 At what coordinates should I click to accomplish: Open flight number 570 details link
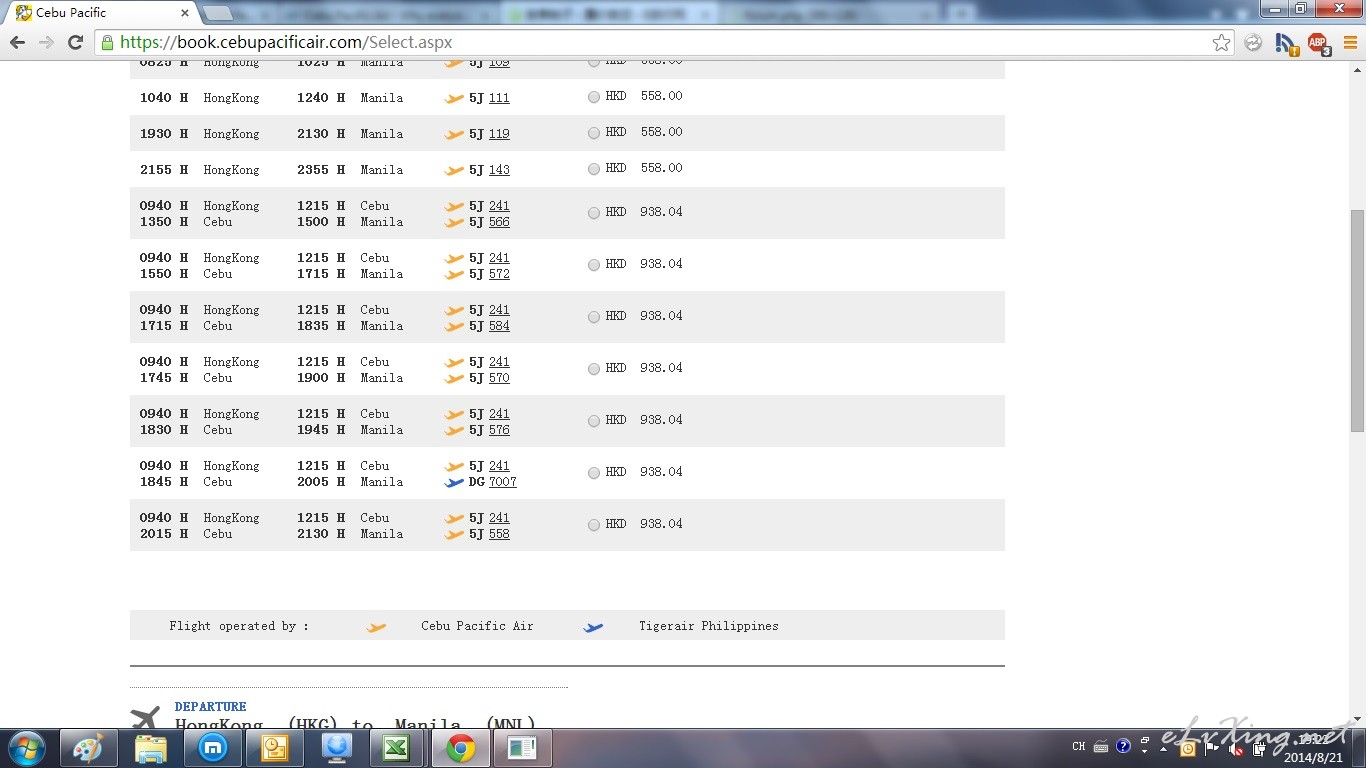click(499, 378)
